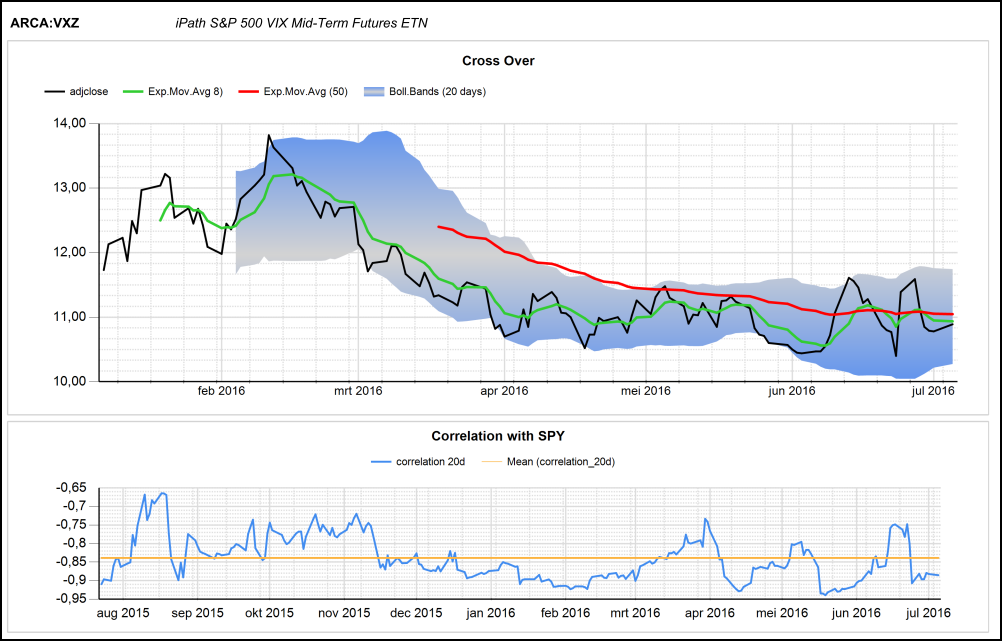Click the orange Mean correlation legend marker

pyautogui.click(x=491, y=461)
